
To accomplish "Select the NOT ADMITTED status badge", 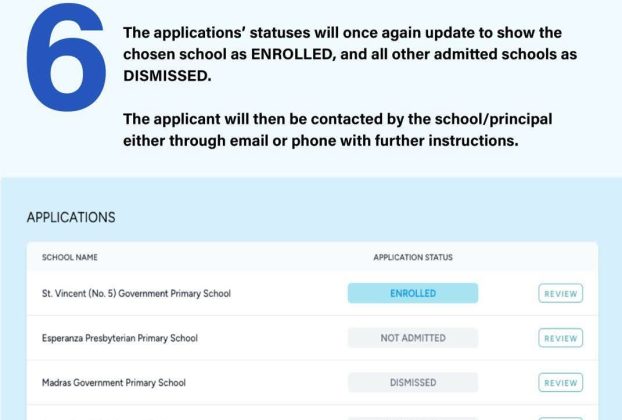I will (x=413, y=338).
